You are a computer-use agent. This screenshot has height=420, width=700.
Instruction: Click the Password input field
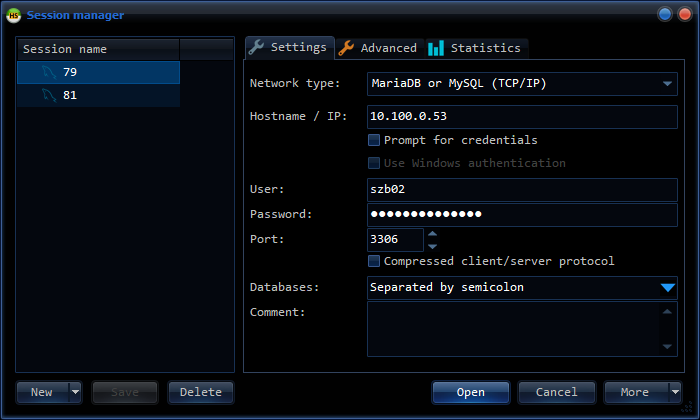click(522, 215)
